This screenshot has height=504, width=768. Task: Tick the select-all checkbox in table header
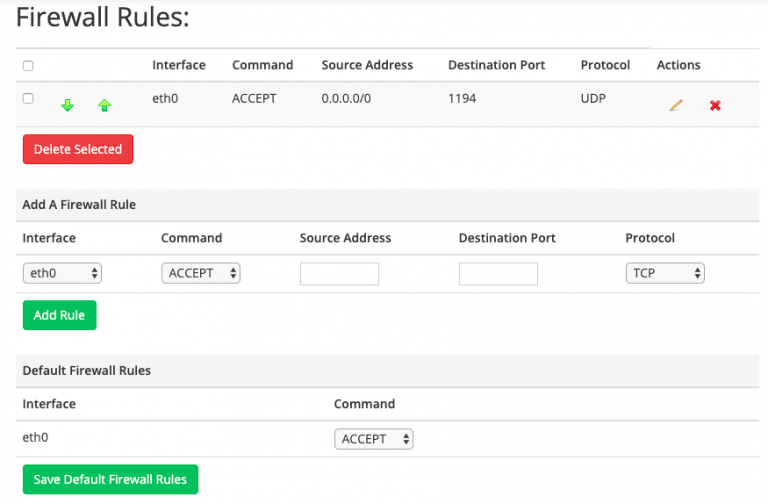pos(28,66)
